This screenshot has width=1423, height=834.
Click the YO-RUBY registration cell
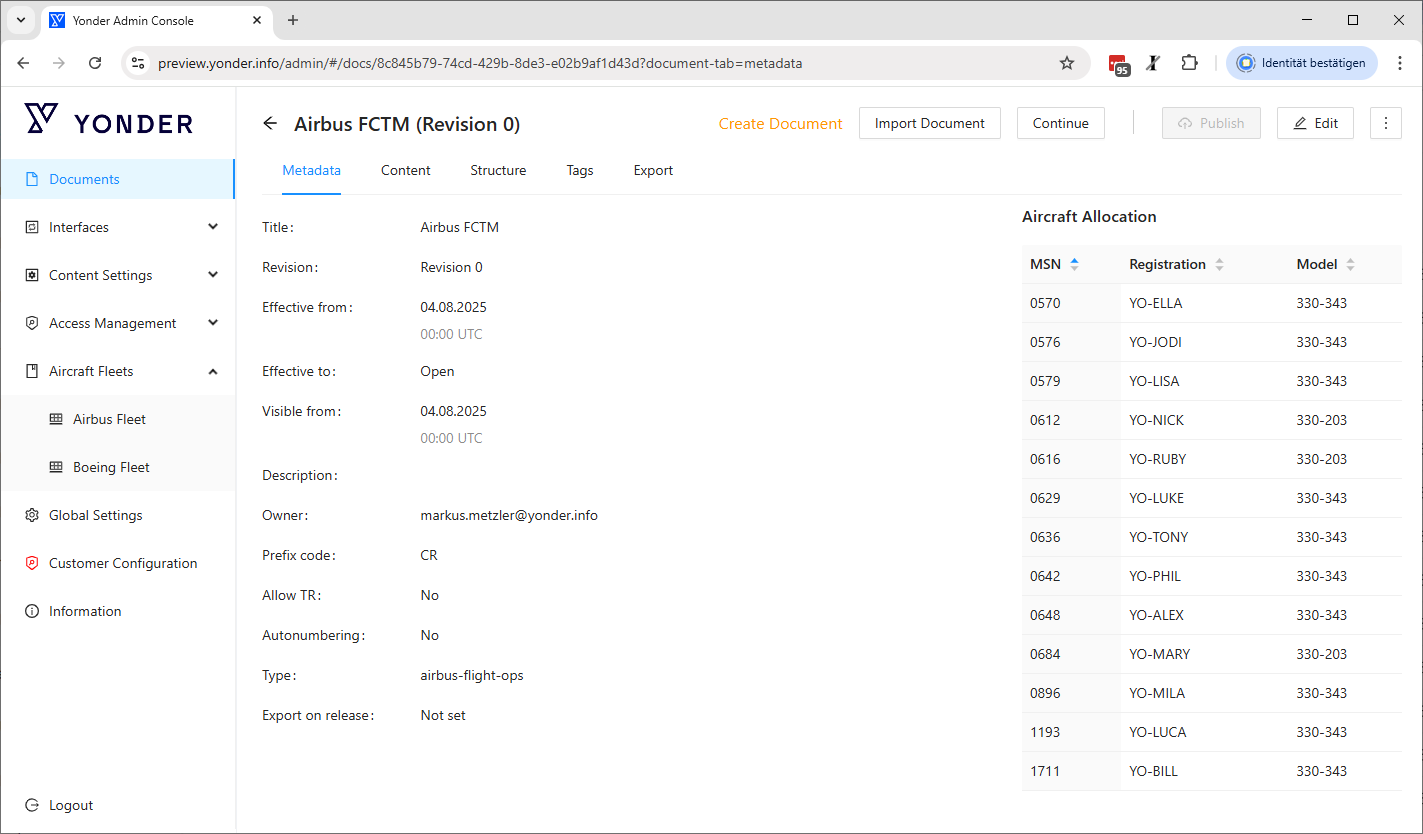tap(1204, 459)
